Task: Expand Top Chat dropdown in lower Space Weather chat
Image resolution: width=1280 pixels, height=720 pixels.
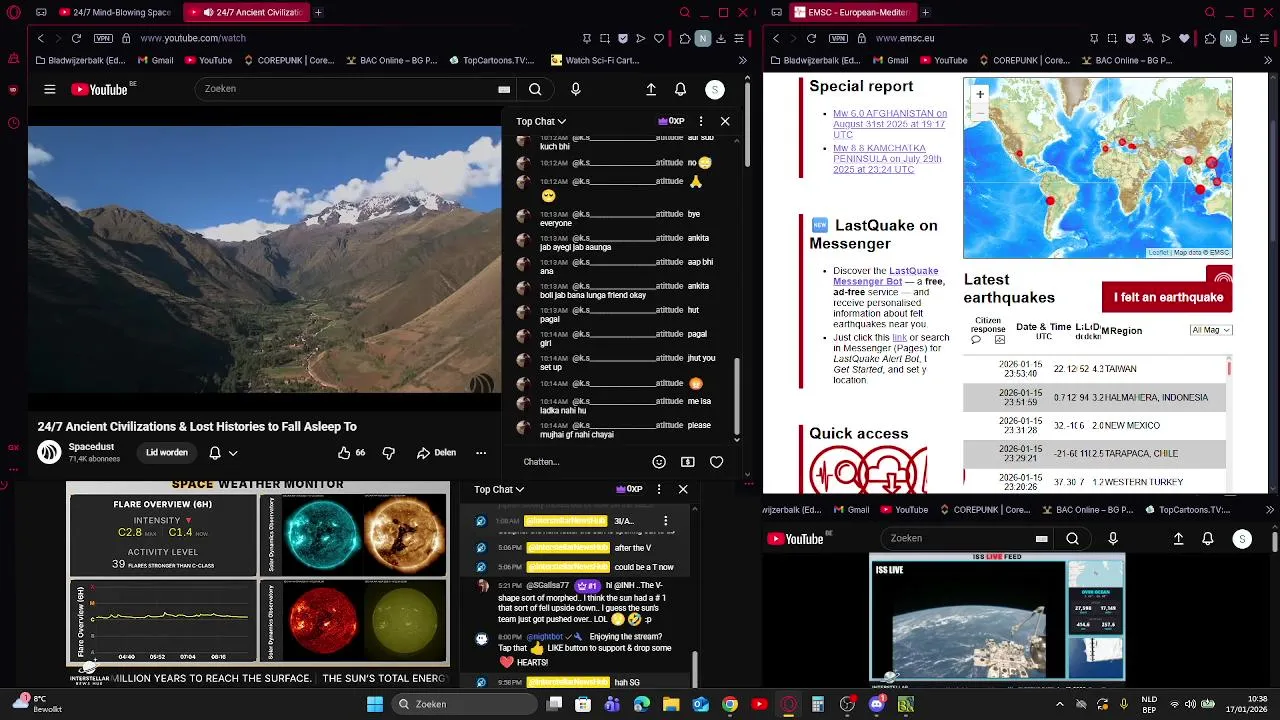Action: [499, 489]
